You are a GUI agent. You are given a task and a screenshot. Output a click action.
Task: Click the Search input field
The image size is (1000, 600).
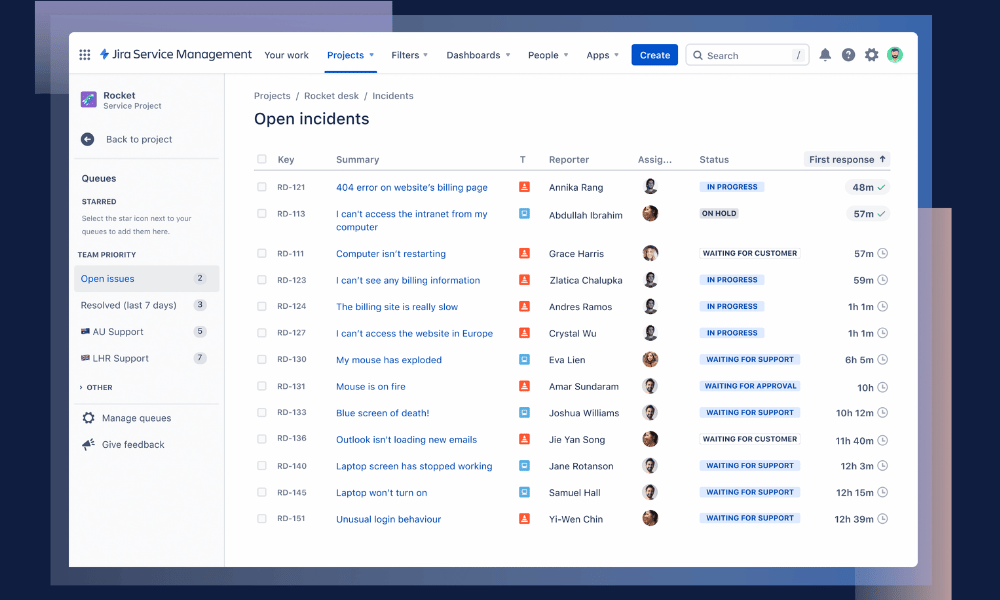coord(747,55)
